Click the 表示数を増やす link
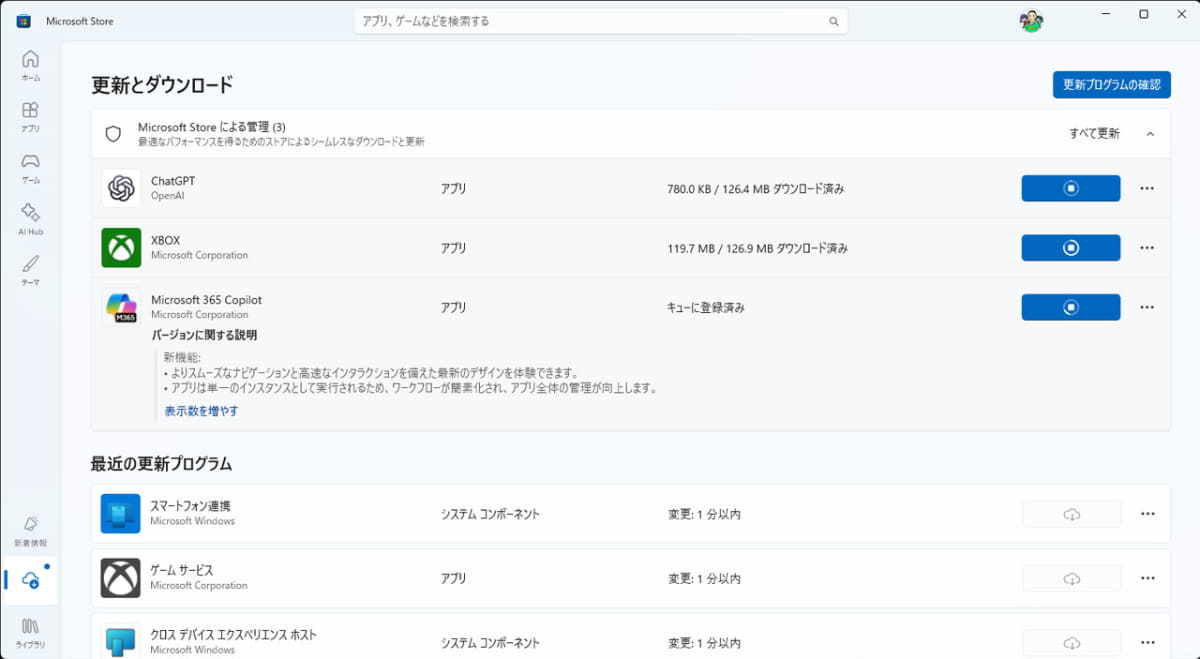 [201, 411]
